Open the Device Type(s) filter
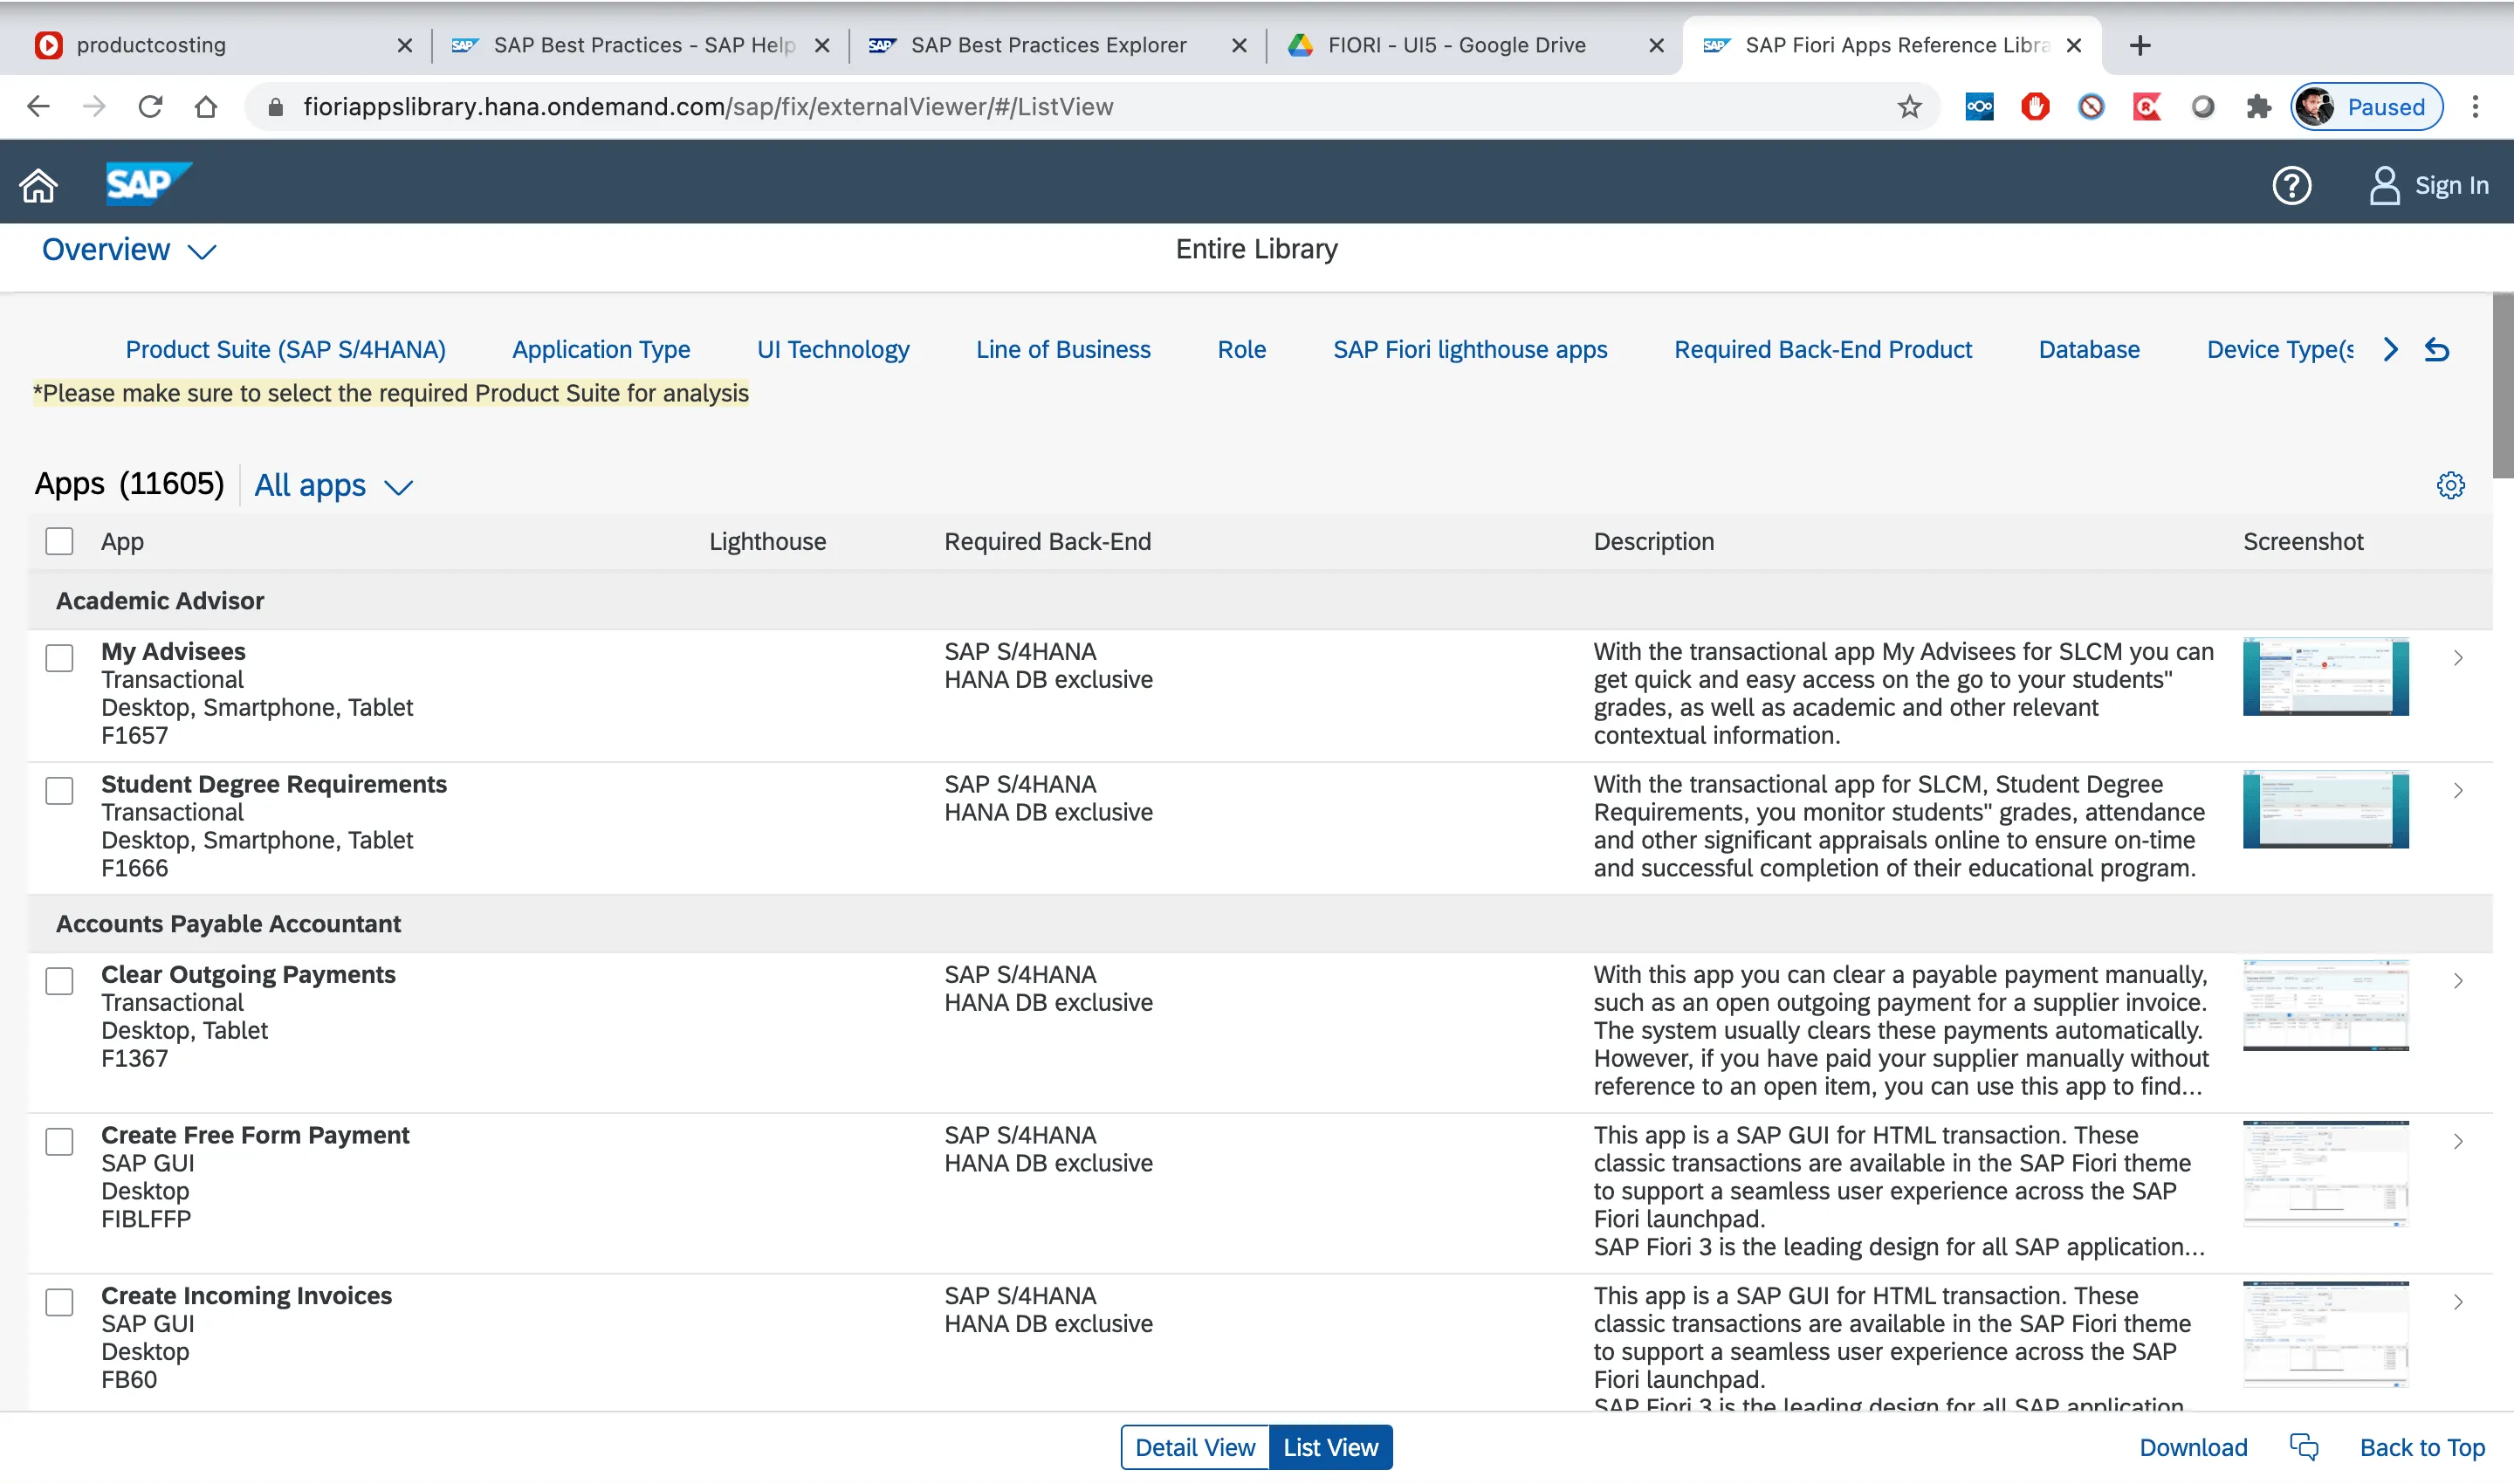 point(2280,349)
